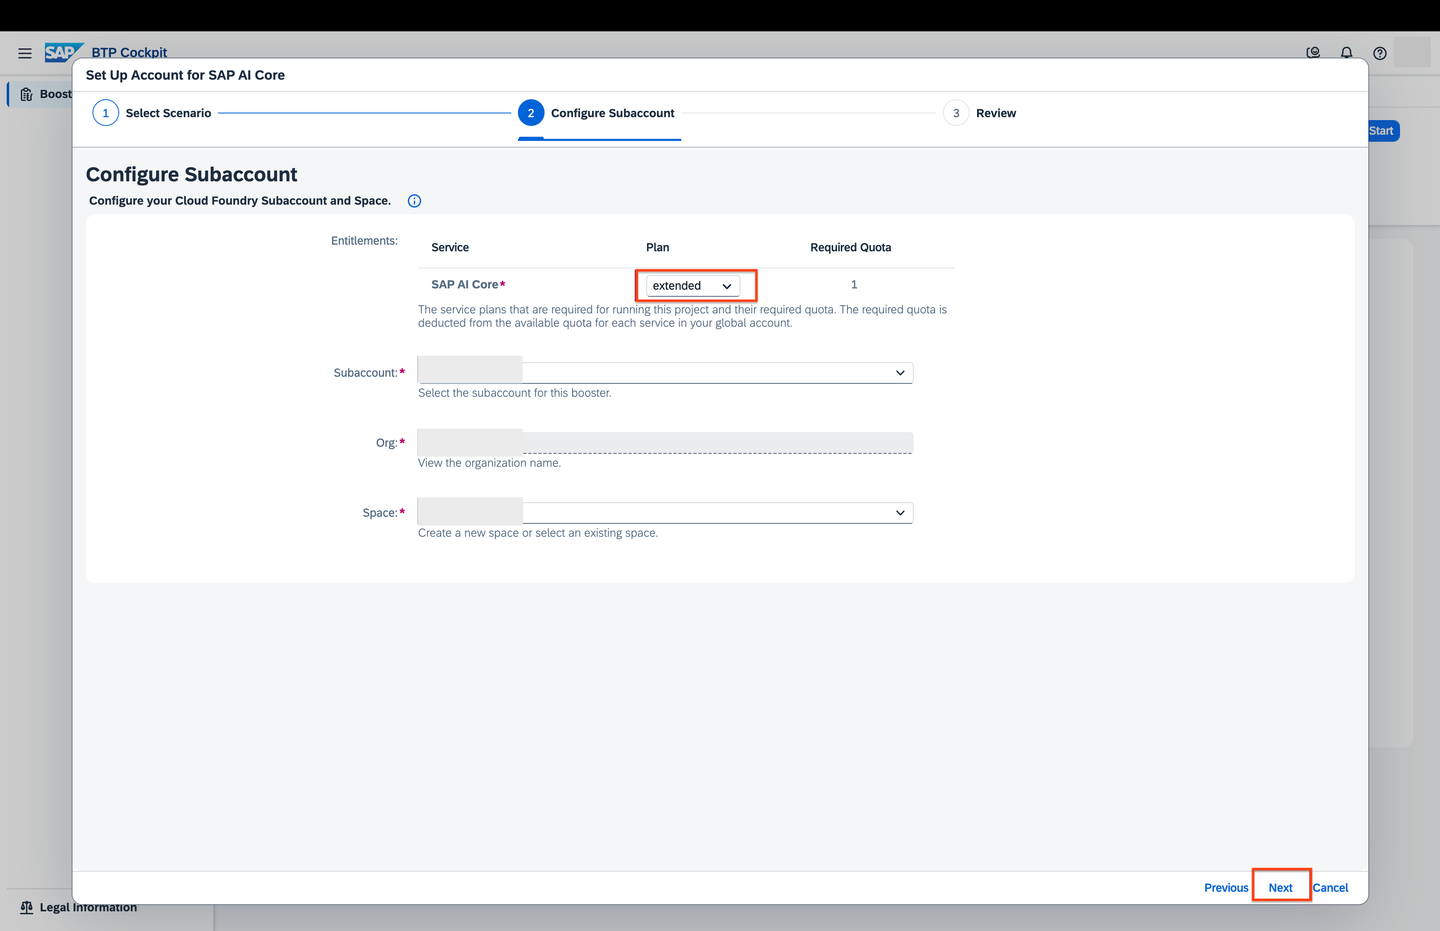Click the info icon beside Cloud Foundry description
Screen dimensions: 1440x931
pyautogui.click(x=414, y=201)
